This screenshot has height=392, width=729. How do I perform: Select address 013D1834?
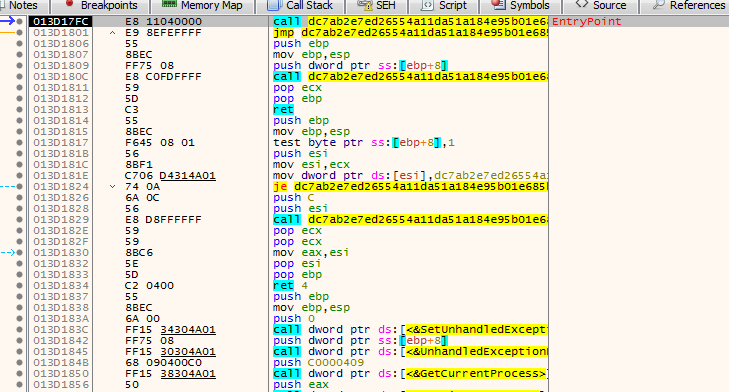tap(60, 286)
